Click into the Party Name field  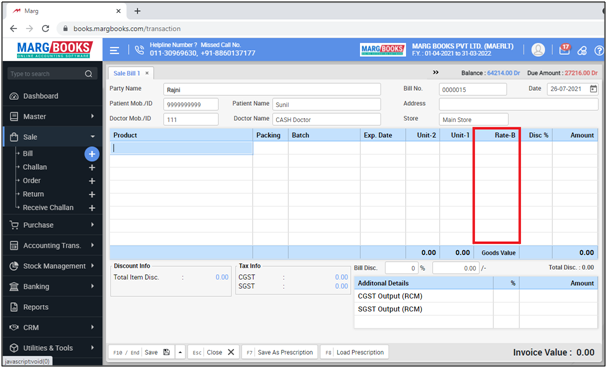point(272,90)
